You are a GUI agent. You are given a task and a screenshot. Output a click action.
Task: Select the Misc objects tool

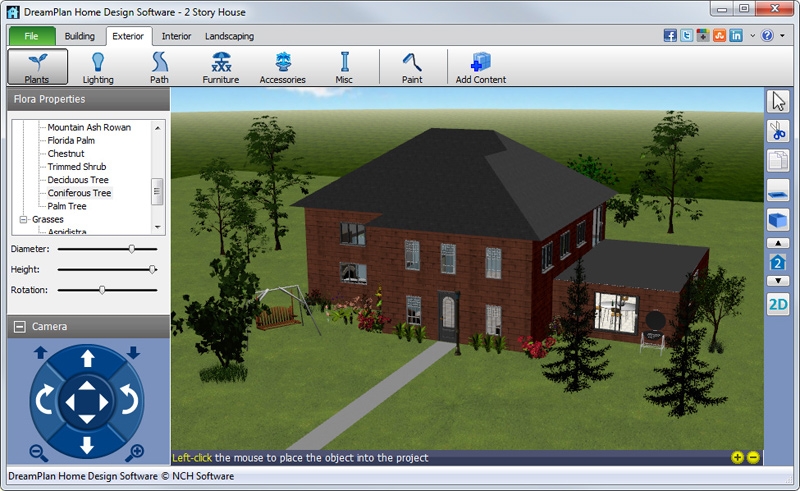click(x=344, y=67)
